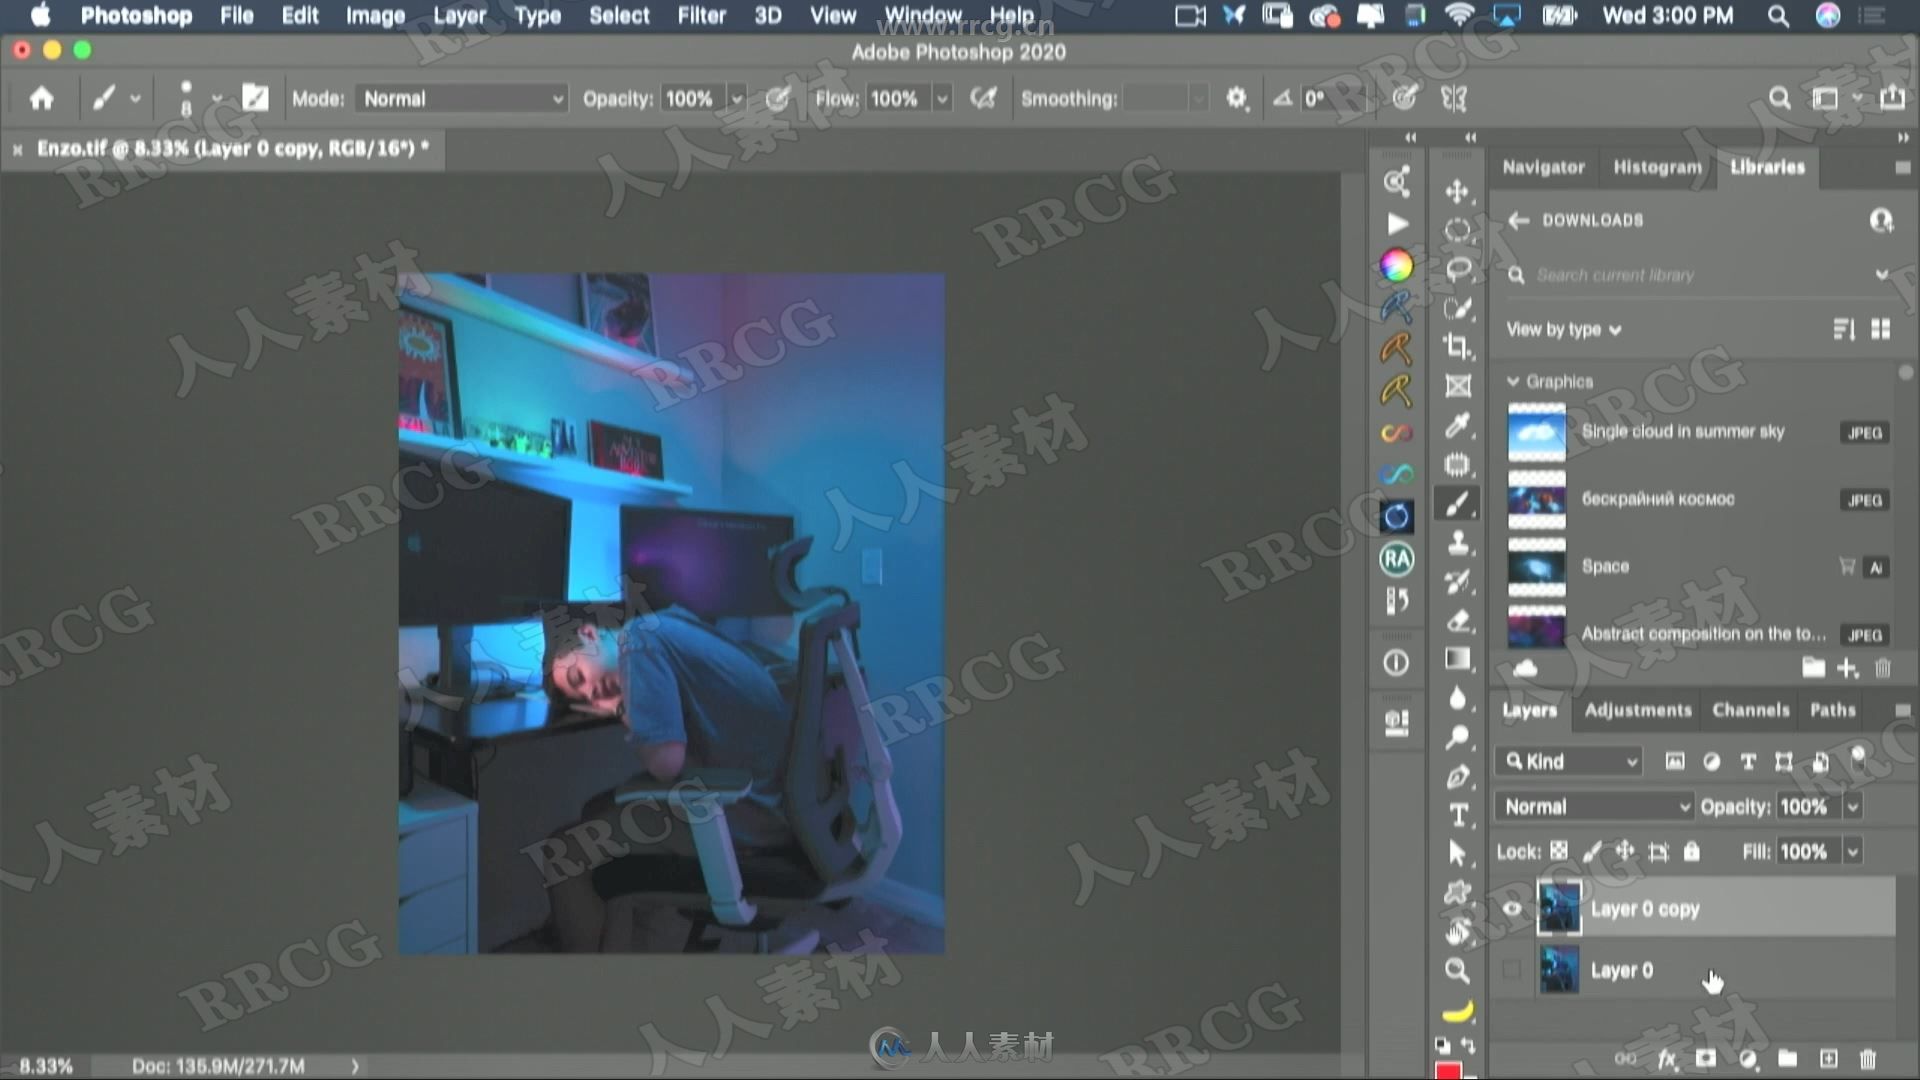
Task: Toggle visibility of Layer 0 copy
Action: (x=1514, y=907)
